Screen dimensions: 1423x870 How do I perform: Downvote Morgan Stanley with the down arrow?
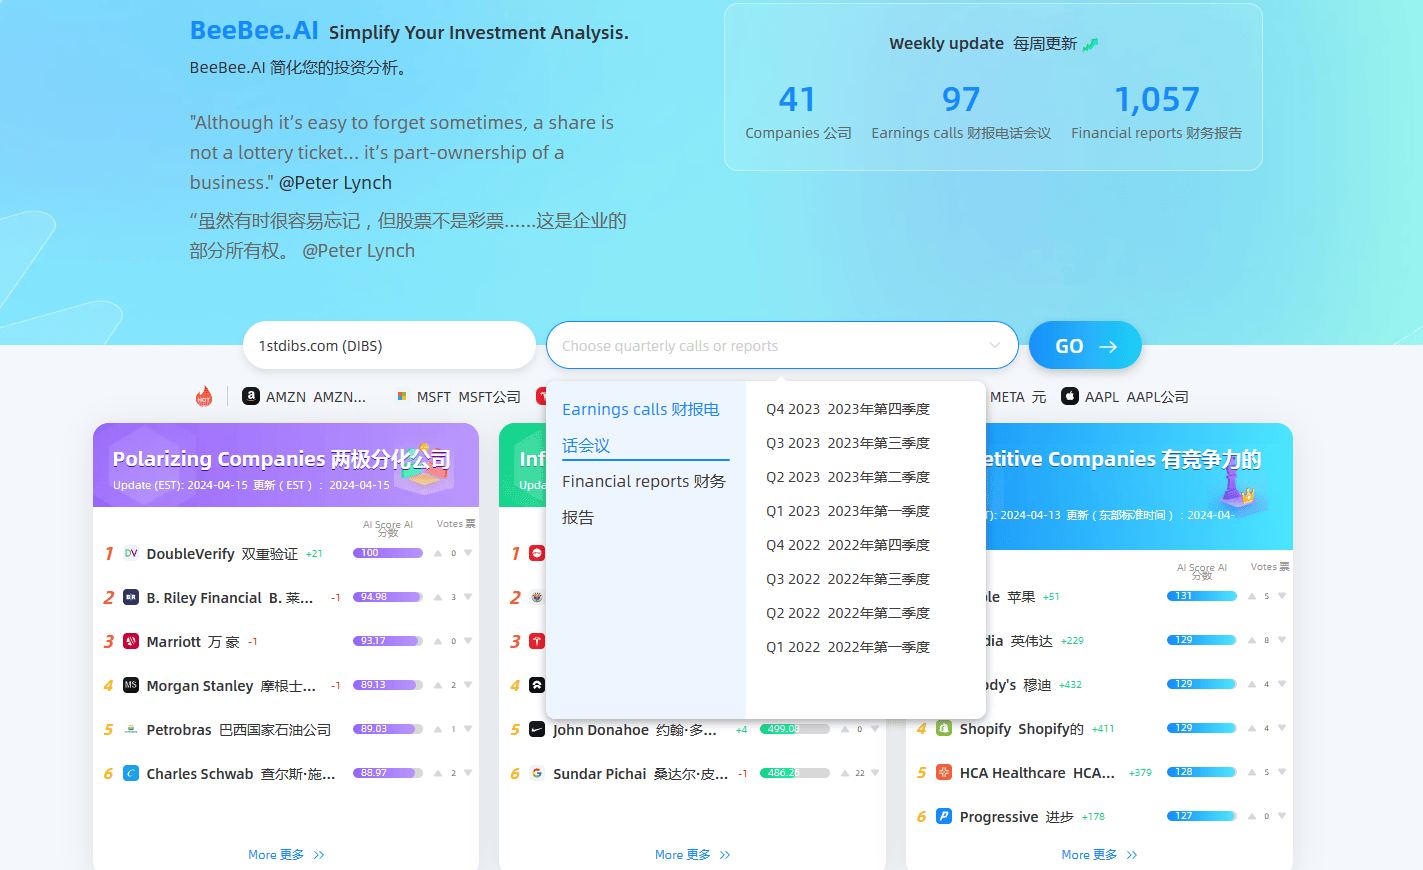[x=468, y=685]
